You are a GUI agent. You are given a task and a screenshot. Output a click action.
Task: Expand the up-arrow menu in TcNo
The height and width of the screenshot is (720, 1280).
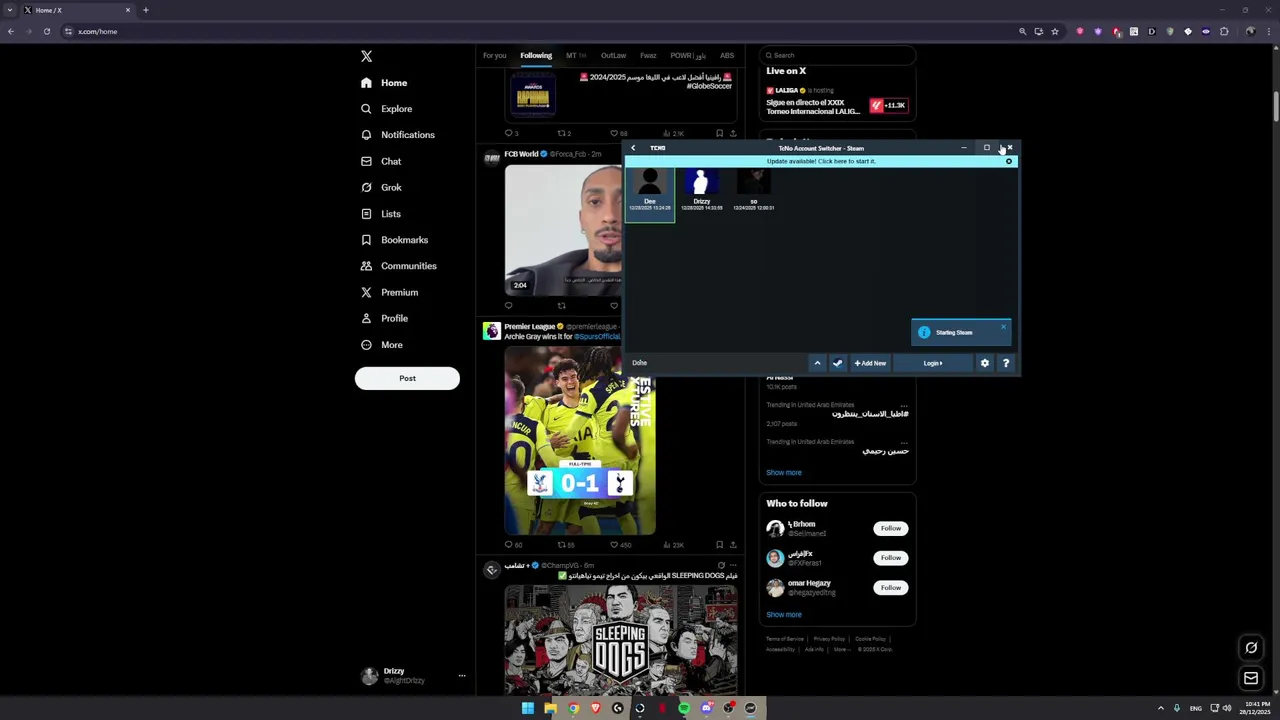(x=817, y=363)
